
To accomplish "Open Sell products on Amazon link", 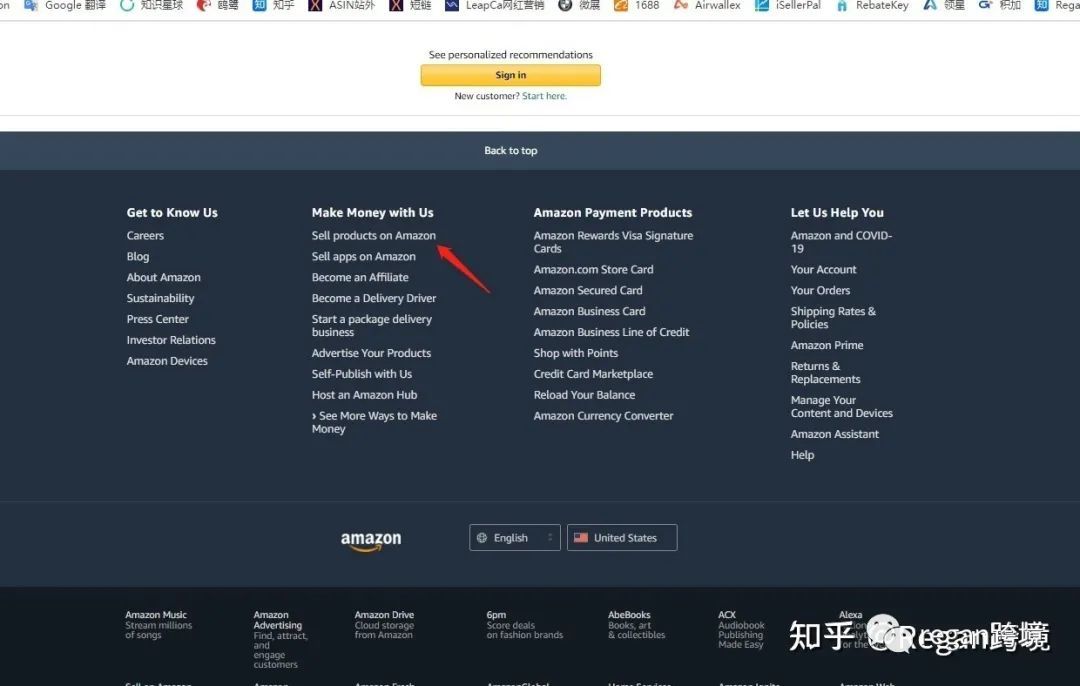I will (x=373, y=236).
